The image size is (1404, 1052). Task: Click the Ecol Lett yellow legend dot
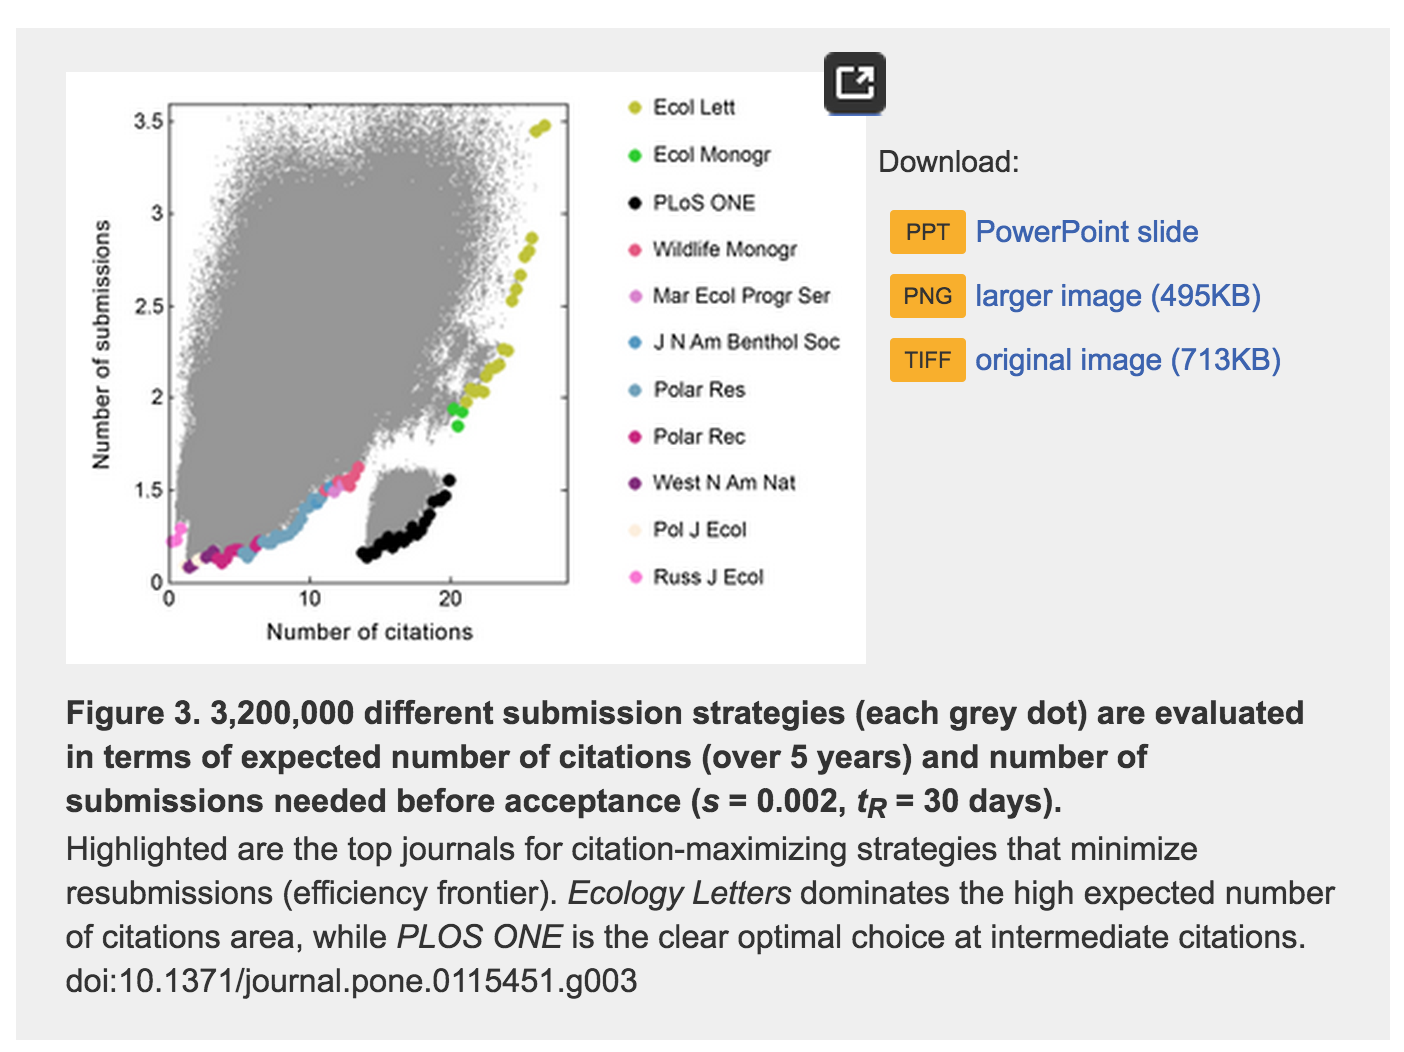(634, 108)
